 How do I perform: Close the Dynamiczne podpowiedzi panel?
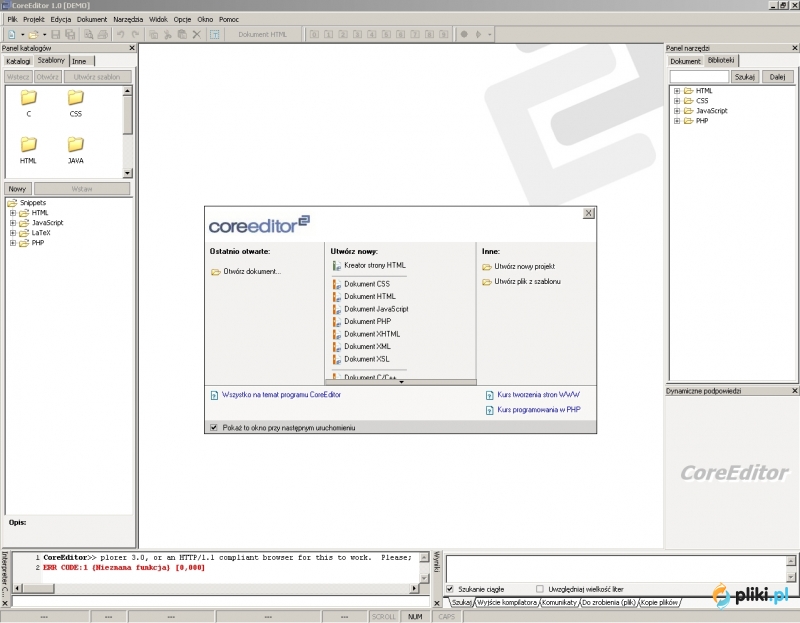(x=794, y=391)
